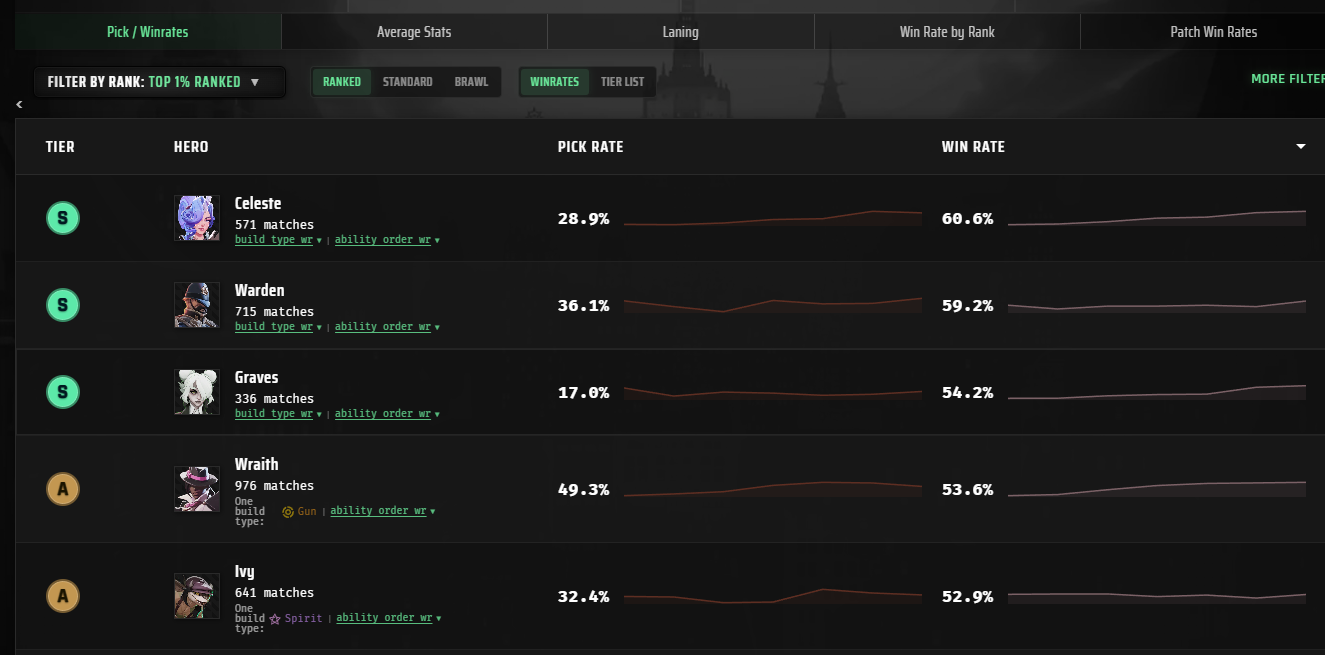1325x655 pixels.
Task: Switch to Winrates view
Action: (555, 82)
